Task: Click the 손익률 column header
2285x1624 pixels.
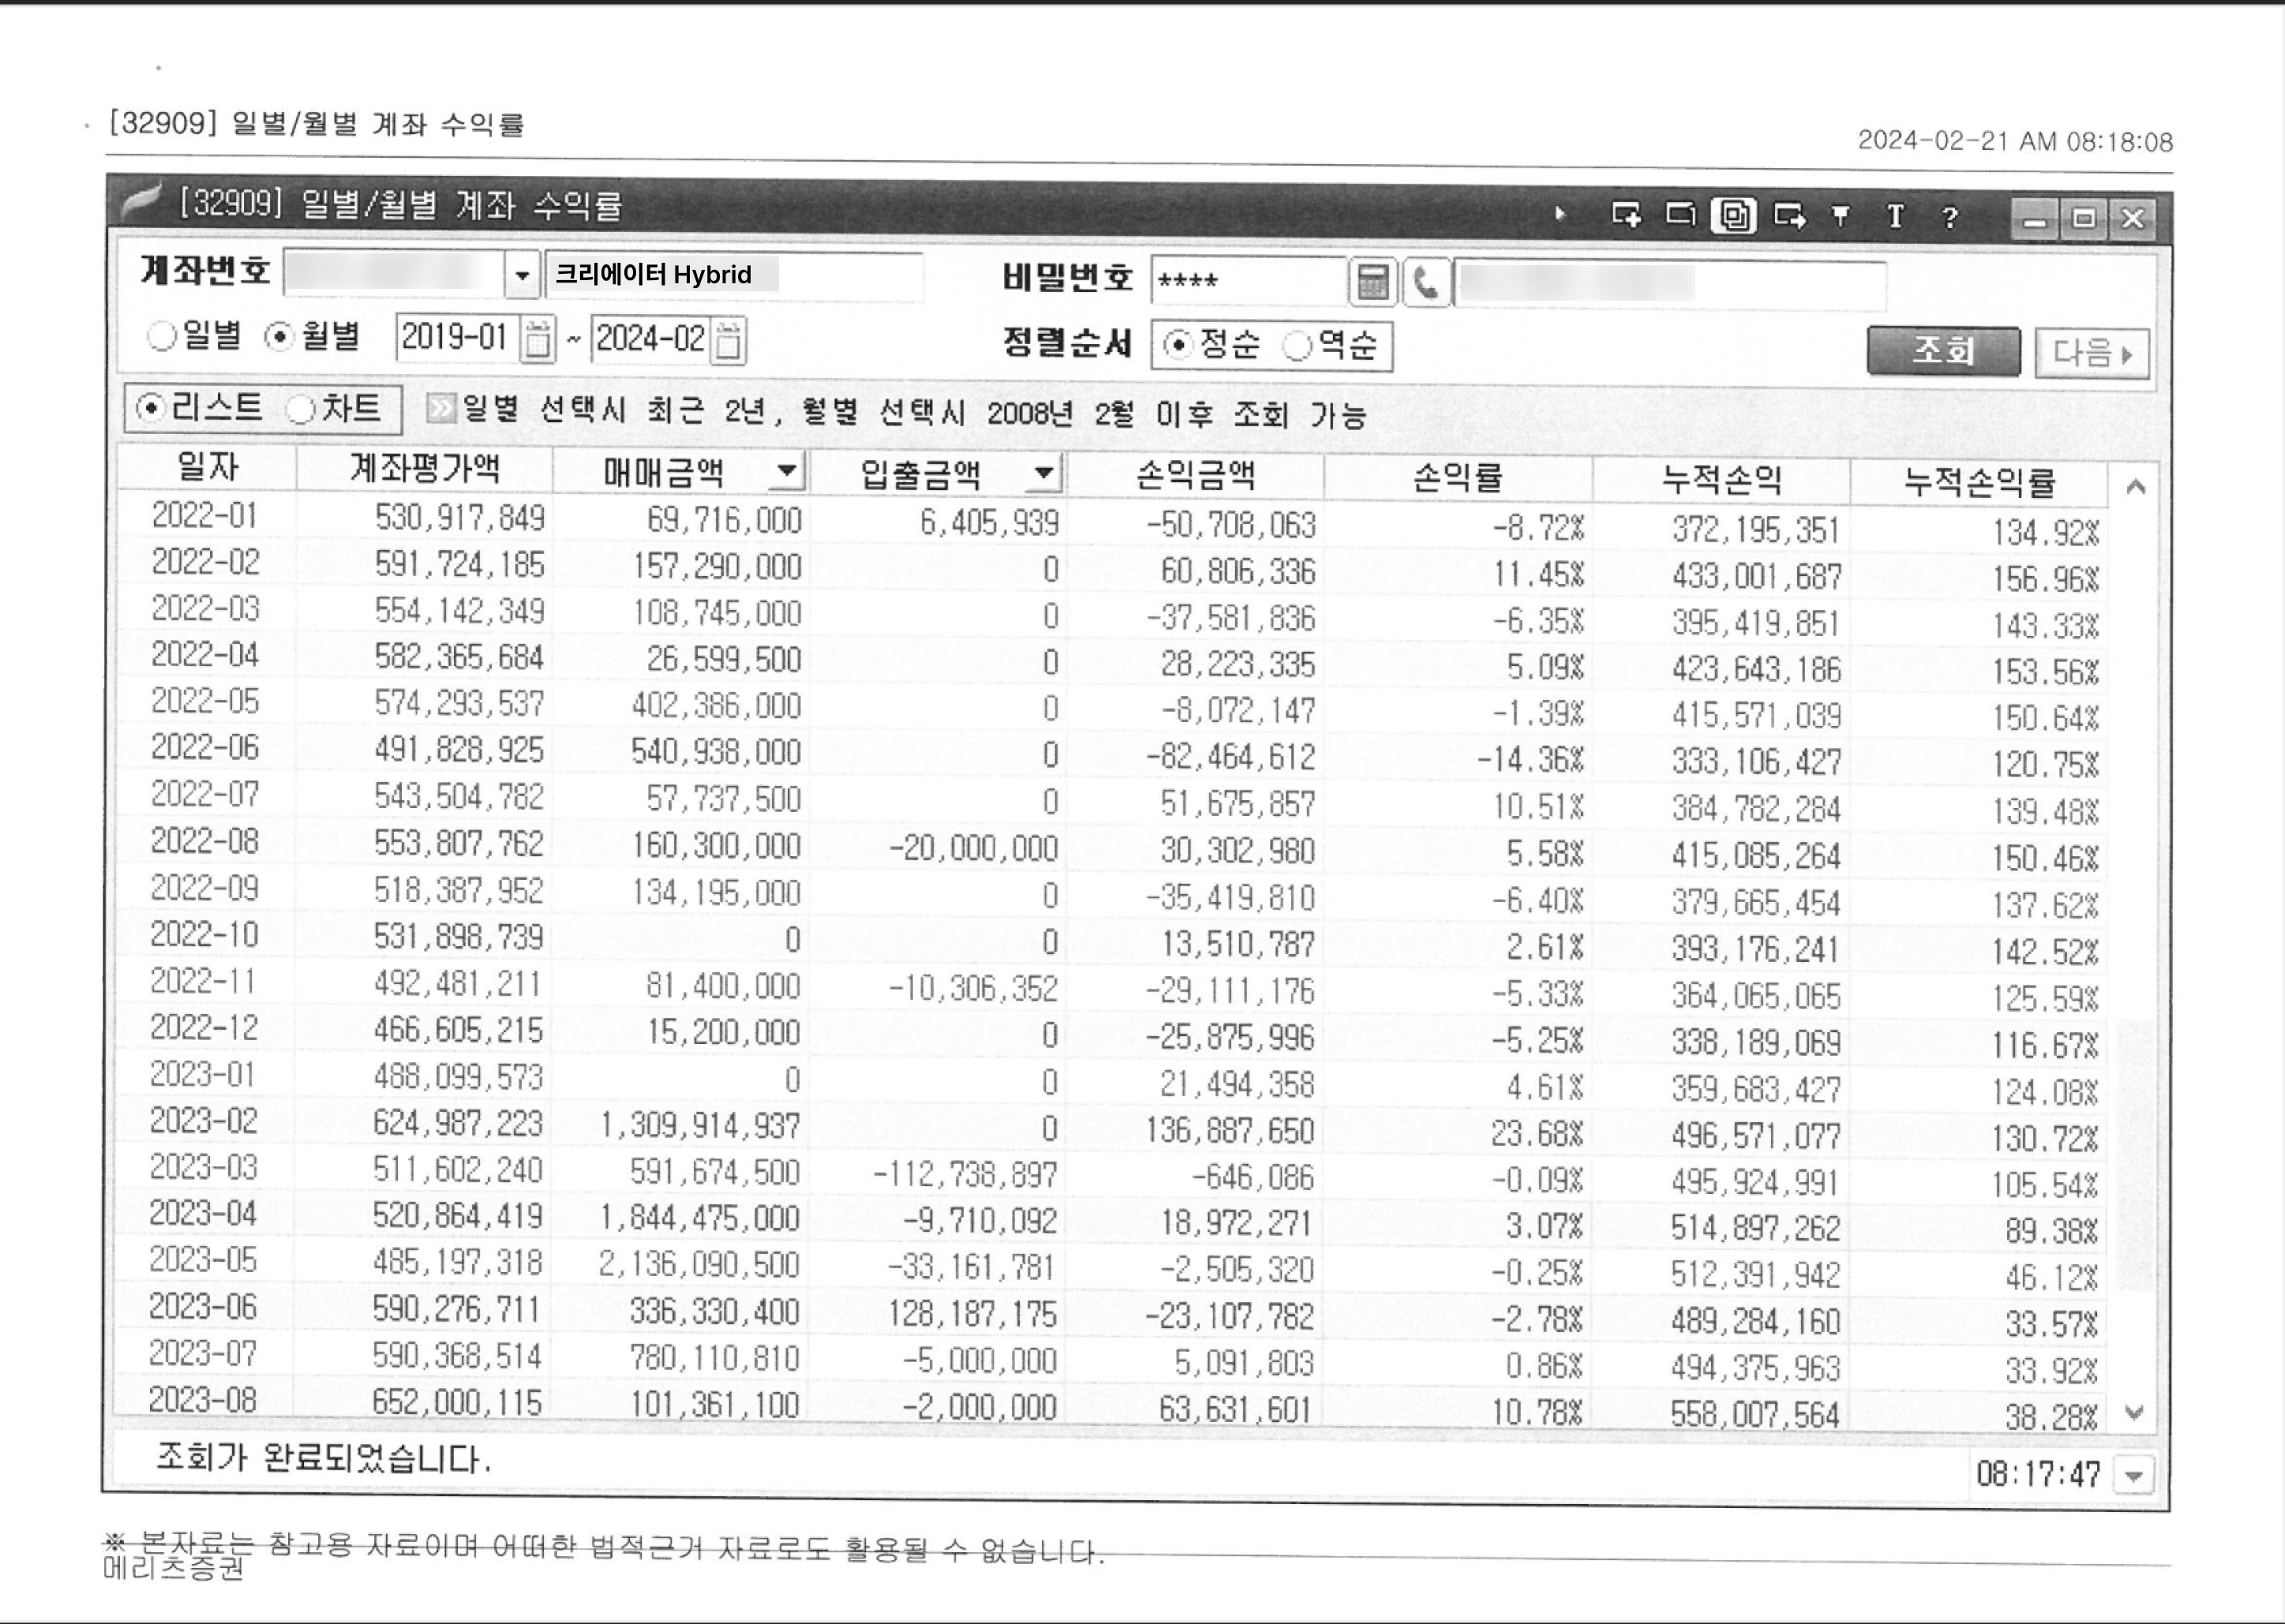Action: [x=1457, y=478]
